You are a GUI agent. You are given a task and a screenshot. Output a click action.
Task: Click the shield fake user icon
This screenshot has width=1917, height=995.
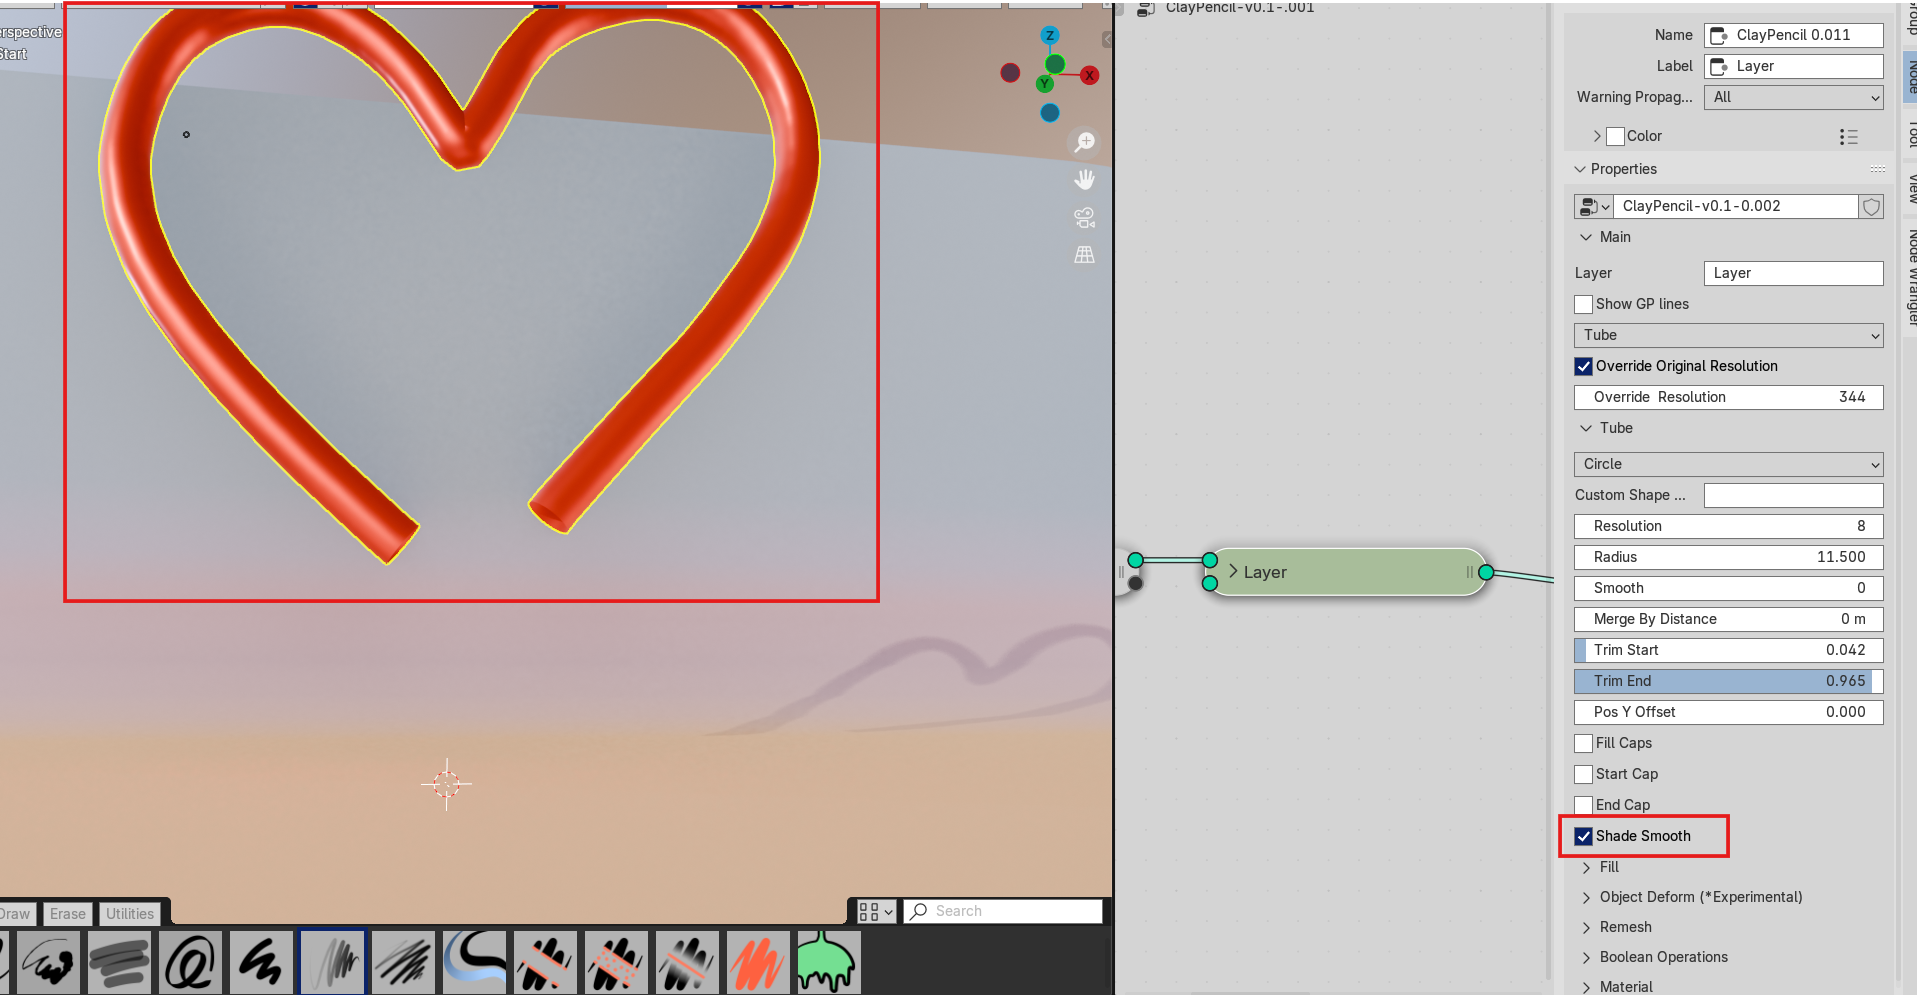[1871, 206]
